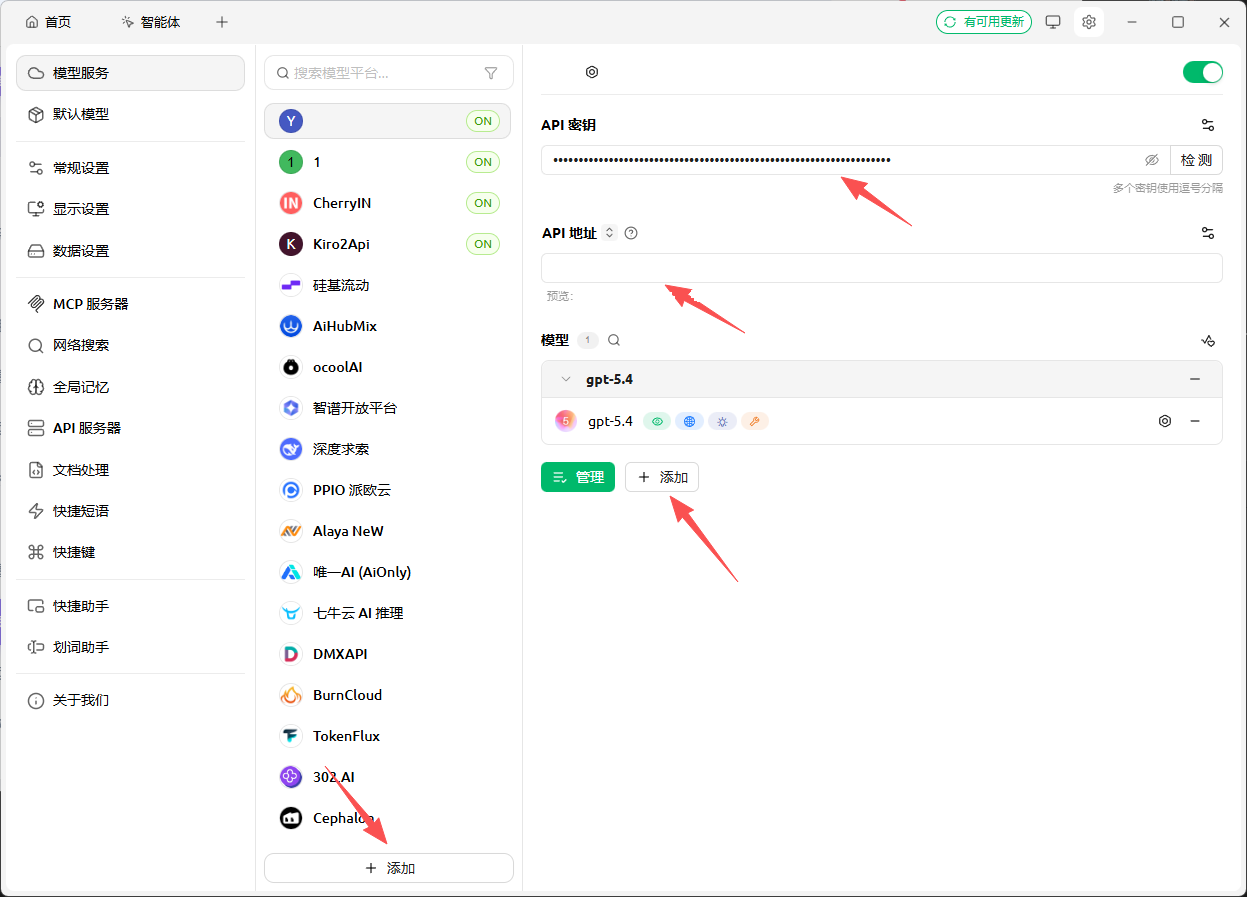Click the globe badge on gpt-5.4
1247x897 pixels.
(x=689, y=421)
